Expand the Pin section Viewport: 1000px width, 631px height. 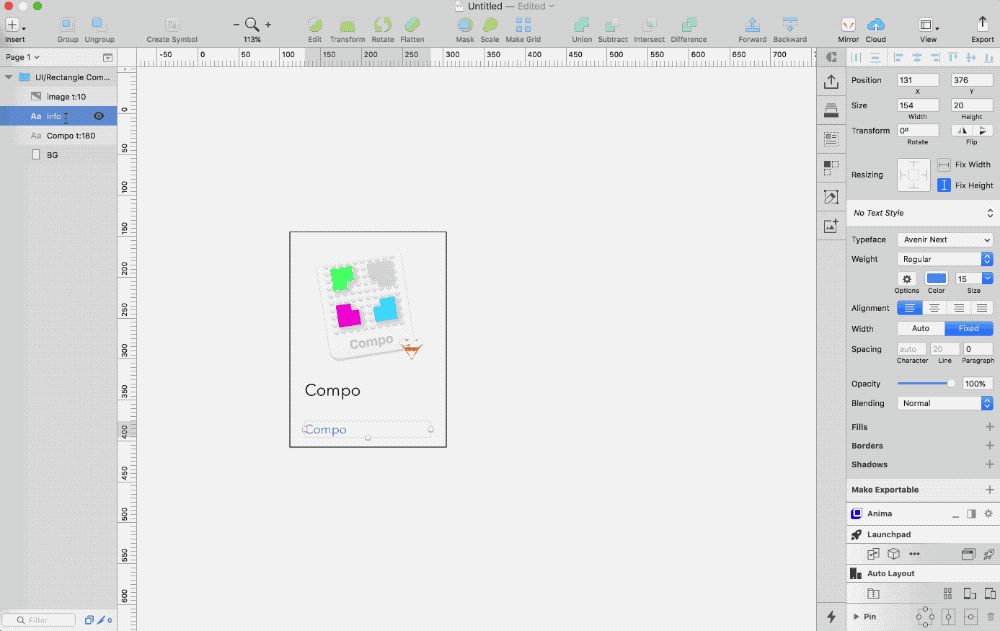(855, 616)
